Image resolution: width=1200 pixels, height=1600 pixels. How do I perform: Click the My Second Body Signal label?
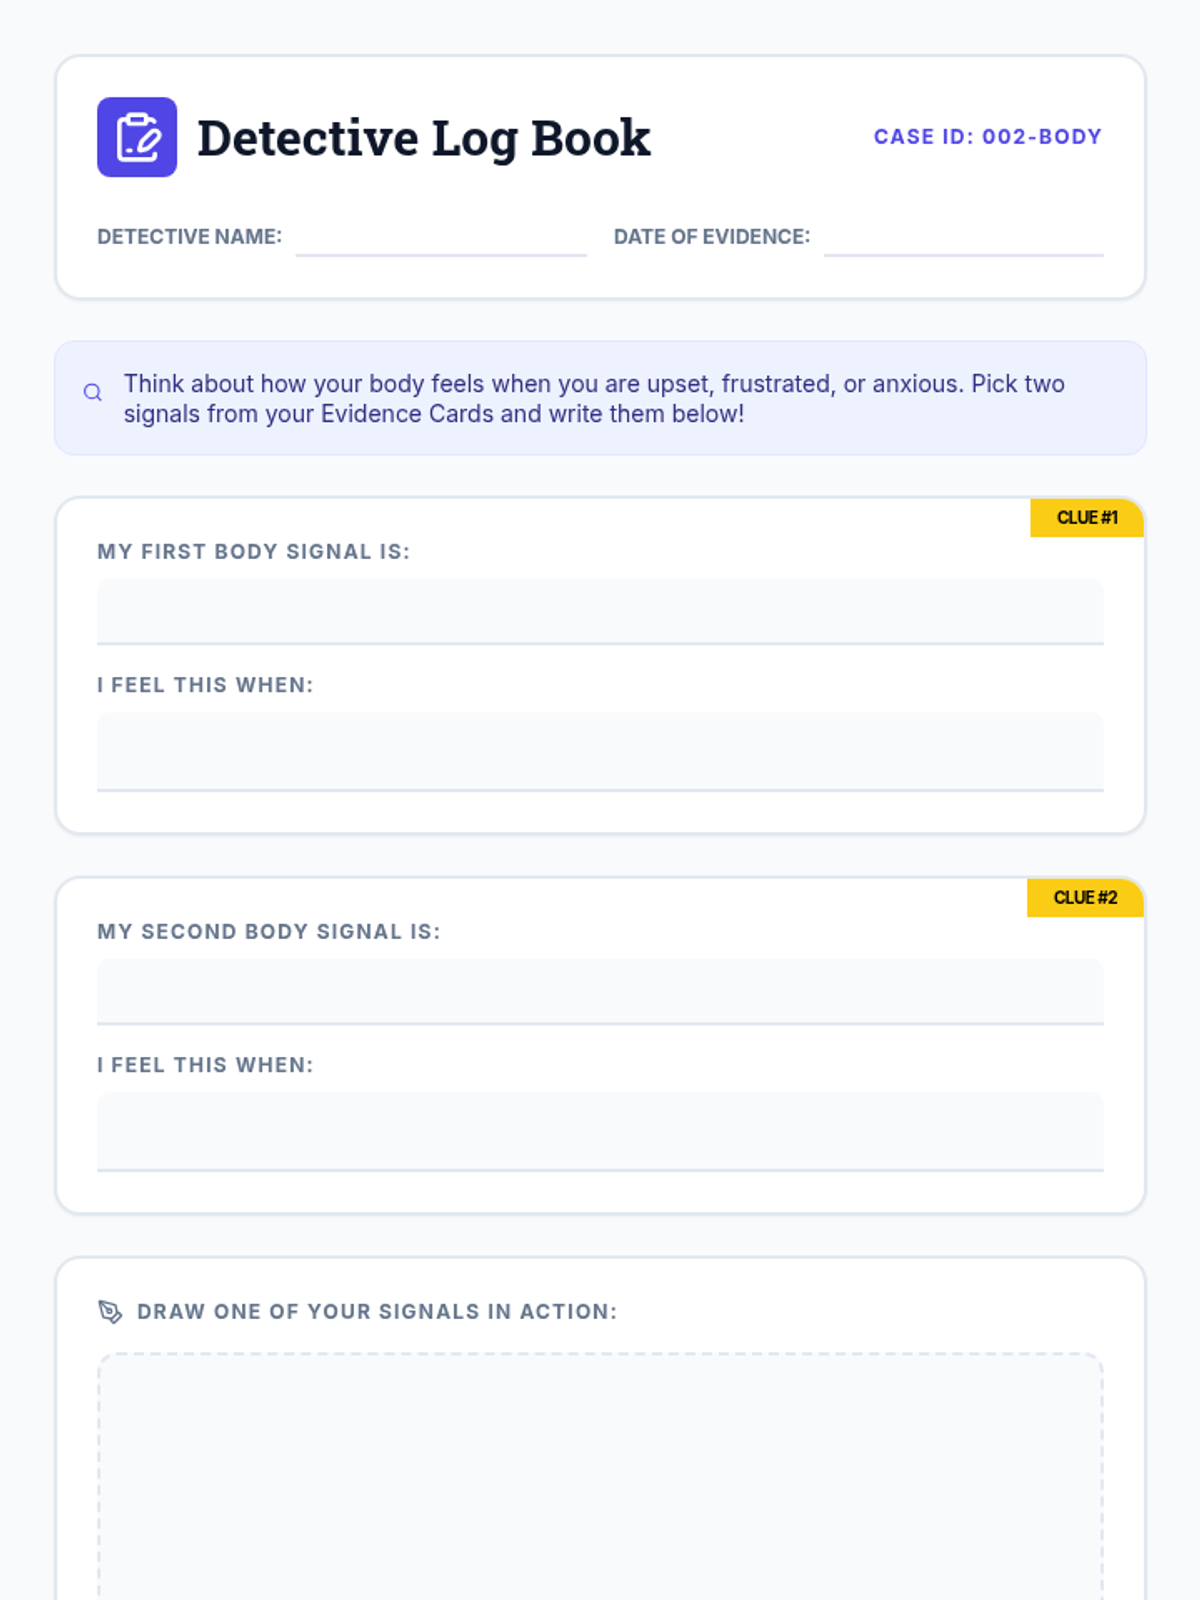pos(268,931)
